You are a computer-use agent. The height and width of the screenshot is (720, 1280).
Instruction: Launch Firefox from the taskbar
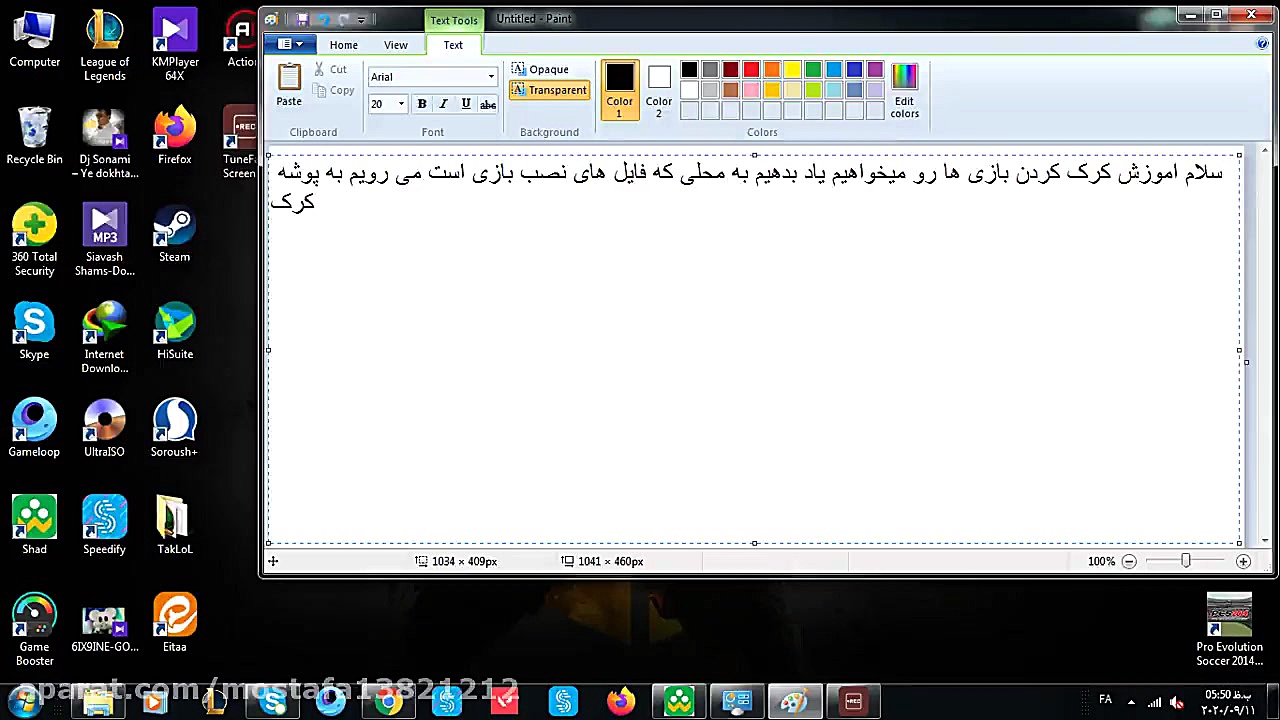coord(620,701)
